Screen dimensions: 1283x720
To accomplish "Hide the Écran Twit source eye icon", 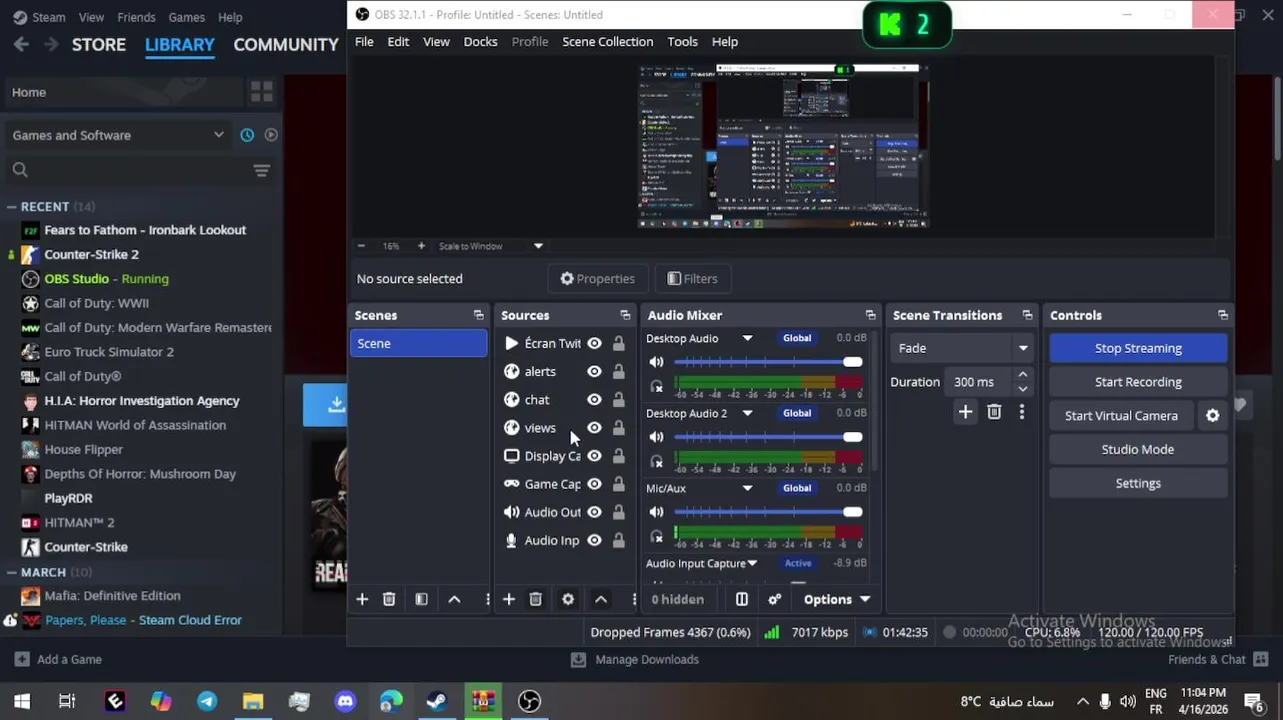I will [594, 343].
